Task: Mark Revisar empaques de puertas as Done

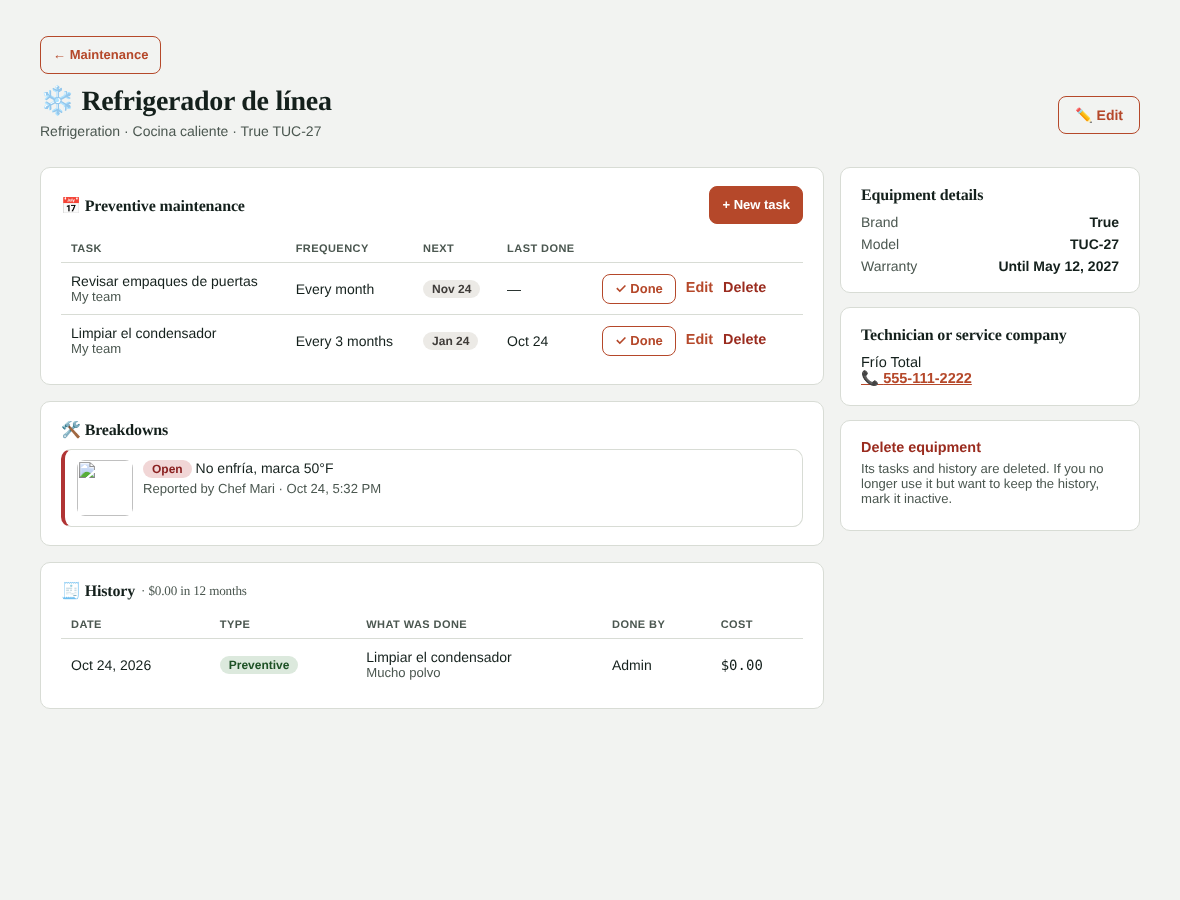Action: (639, 289)
